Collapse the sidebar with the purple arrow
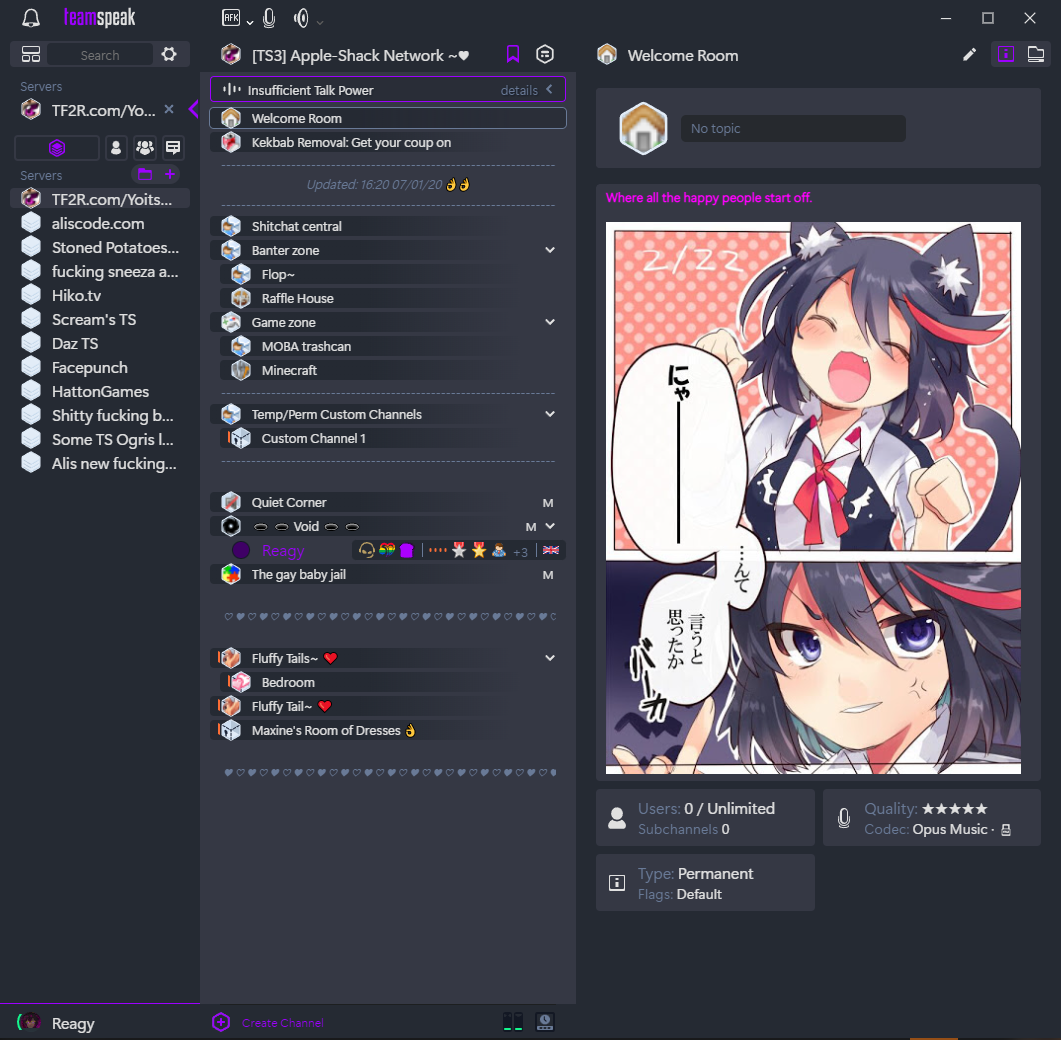 pyautogui.click(x=194, y=109)
